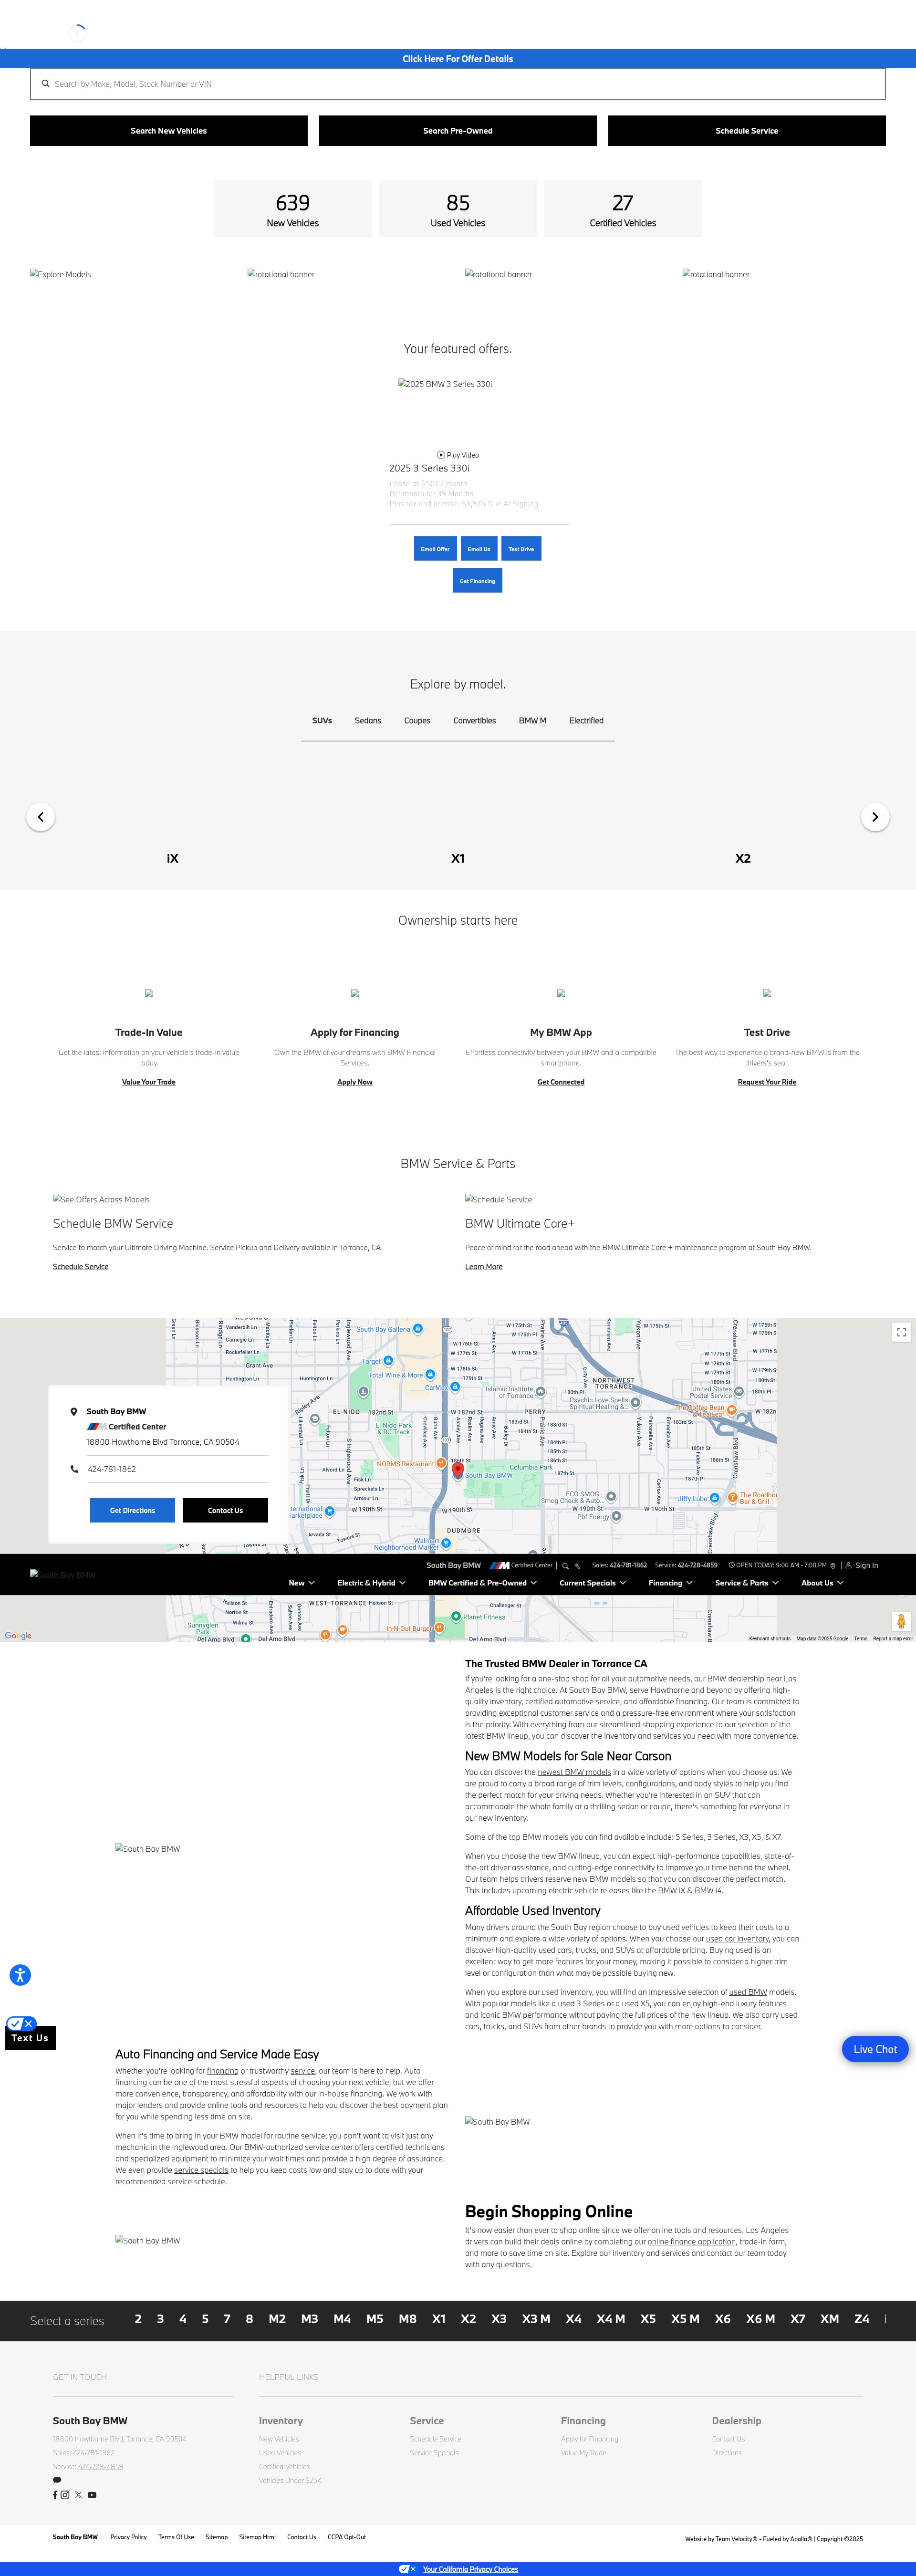Click the magnifier icon in the search box
Image resolution: width=916 pixels, height=2576 pixels.
click(x=46, y=84)
